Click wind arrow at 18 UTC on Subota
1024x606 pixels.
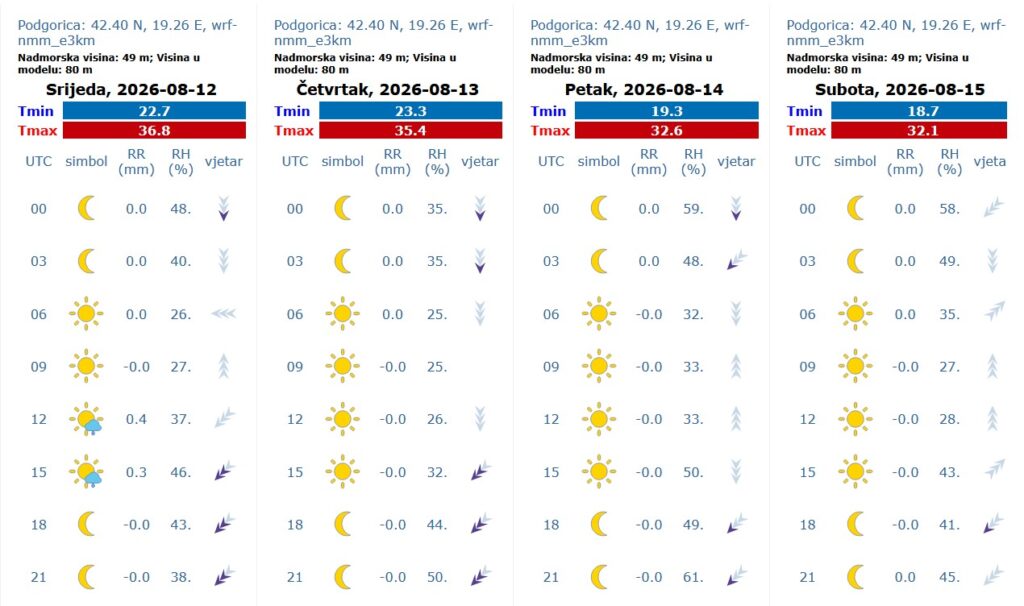pyautogui.click(x=993, y=524)
